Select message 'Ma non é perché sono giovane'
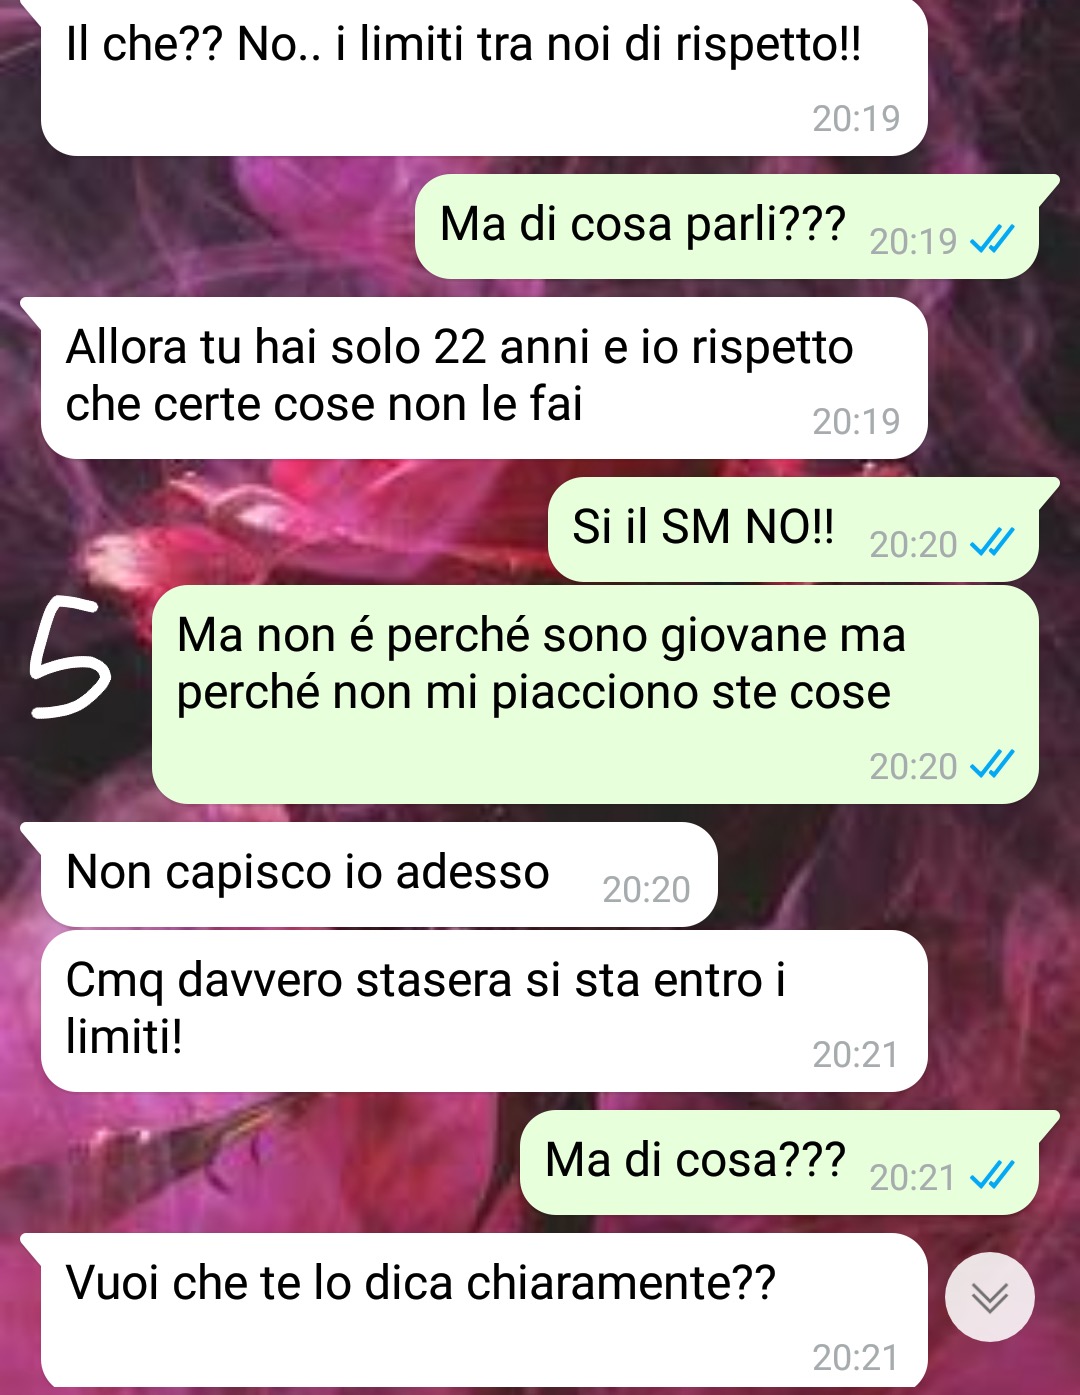The image size is (1080, 1395). [595, 695]
